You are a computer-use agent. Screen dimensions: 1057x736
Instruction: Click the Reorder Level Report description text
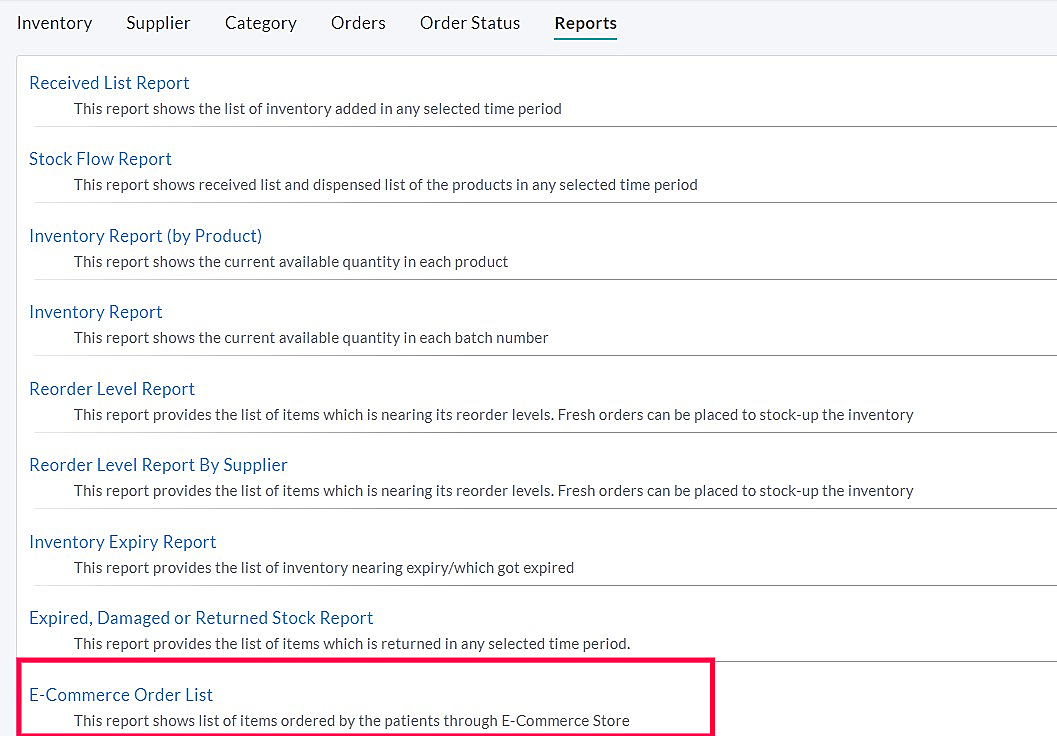(493, 415)
